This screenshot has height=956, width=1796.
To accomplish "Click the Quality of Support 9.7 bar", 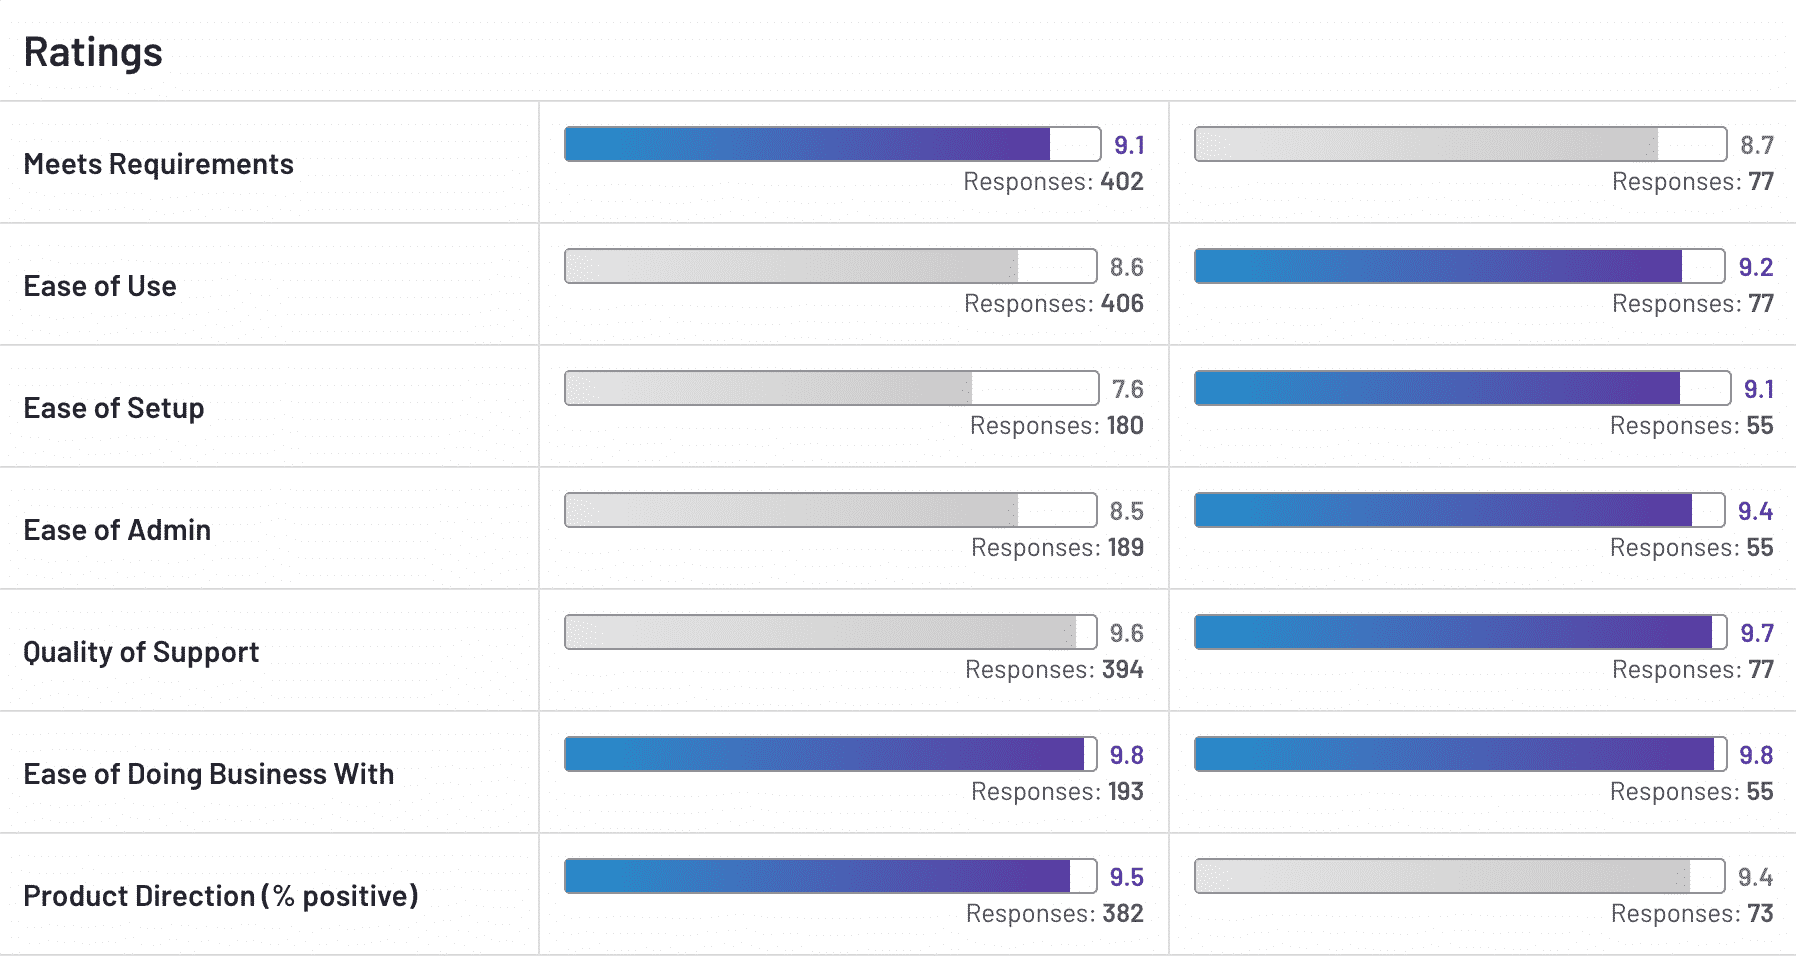I will [x=1460, y=632].
